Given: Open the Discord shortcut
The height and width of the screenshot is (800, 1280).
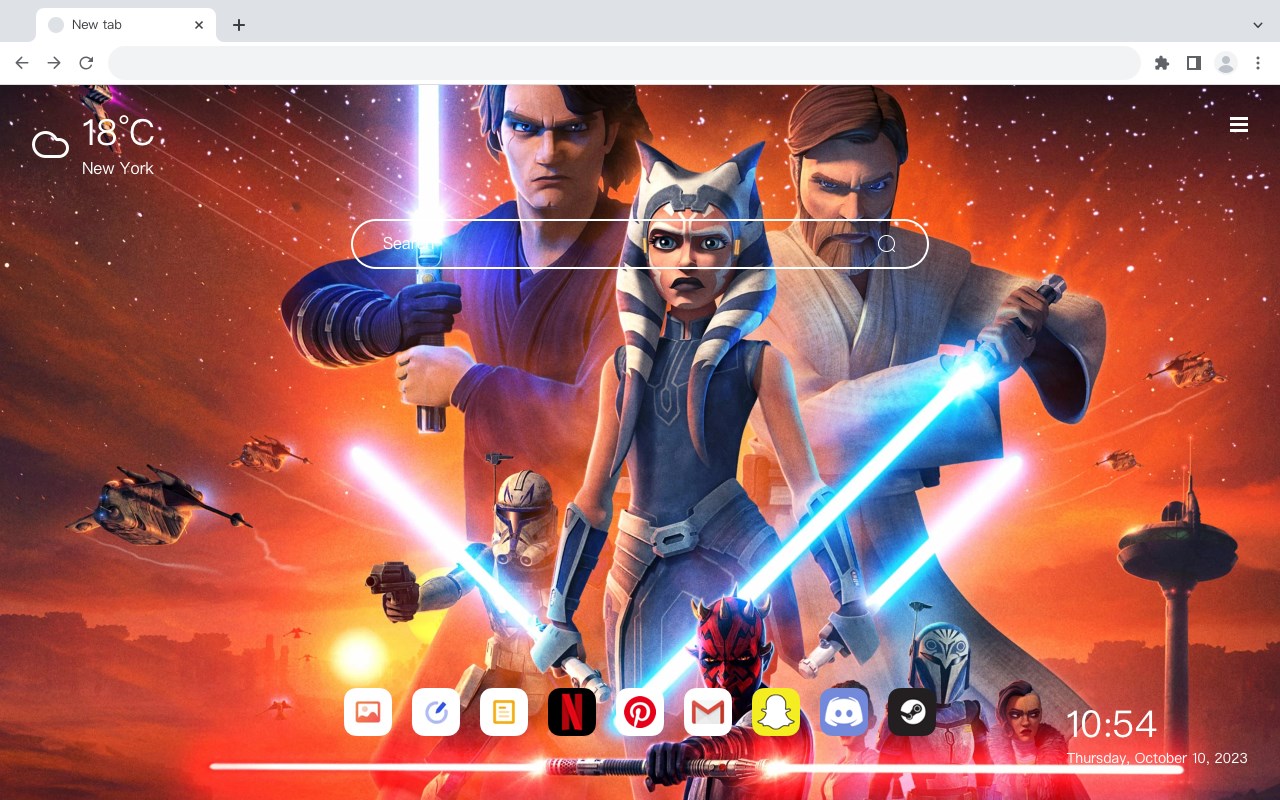Looking at the screenshot, I should (844, 712).
